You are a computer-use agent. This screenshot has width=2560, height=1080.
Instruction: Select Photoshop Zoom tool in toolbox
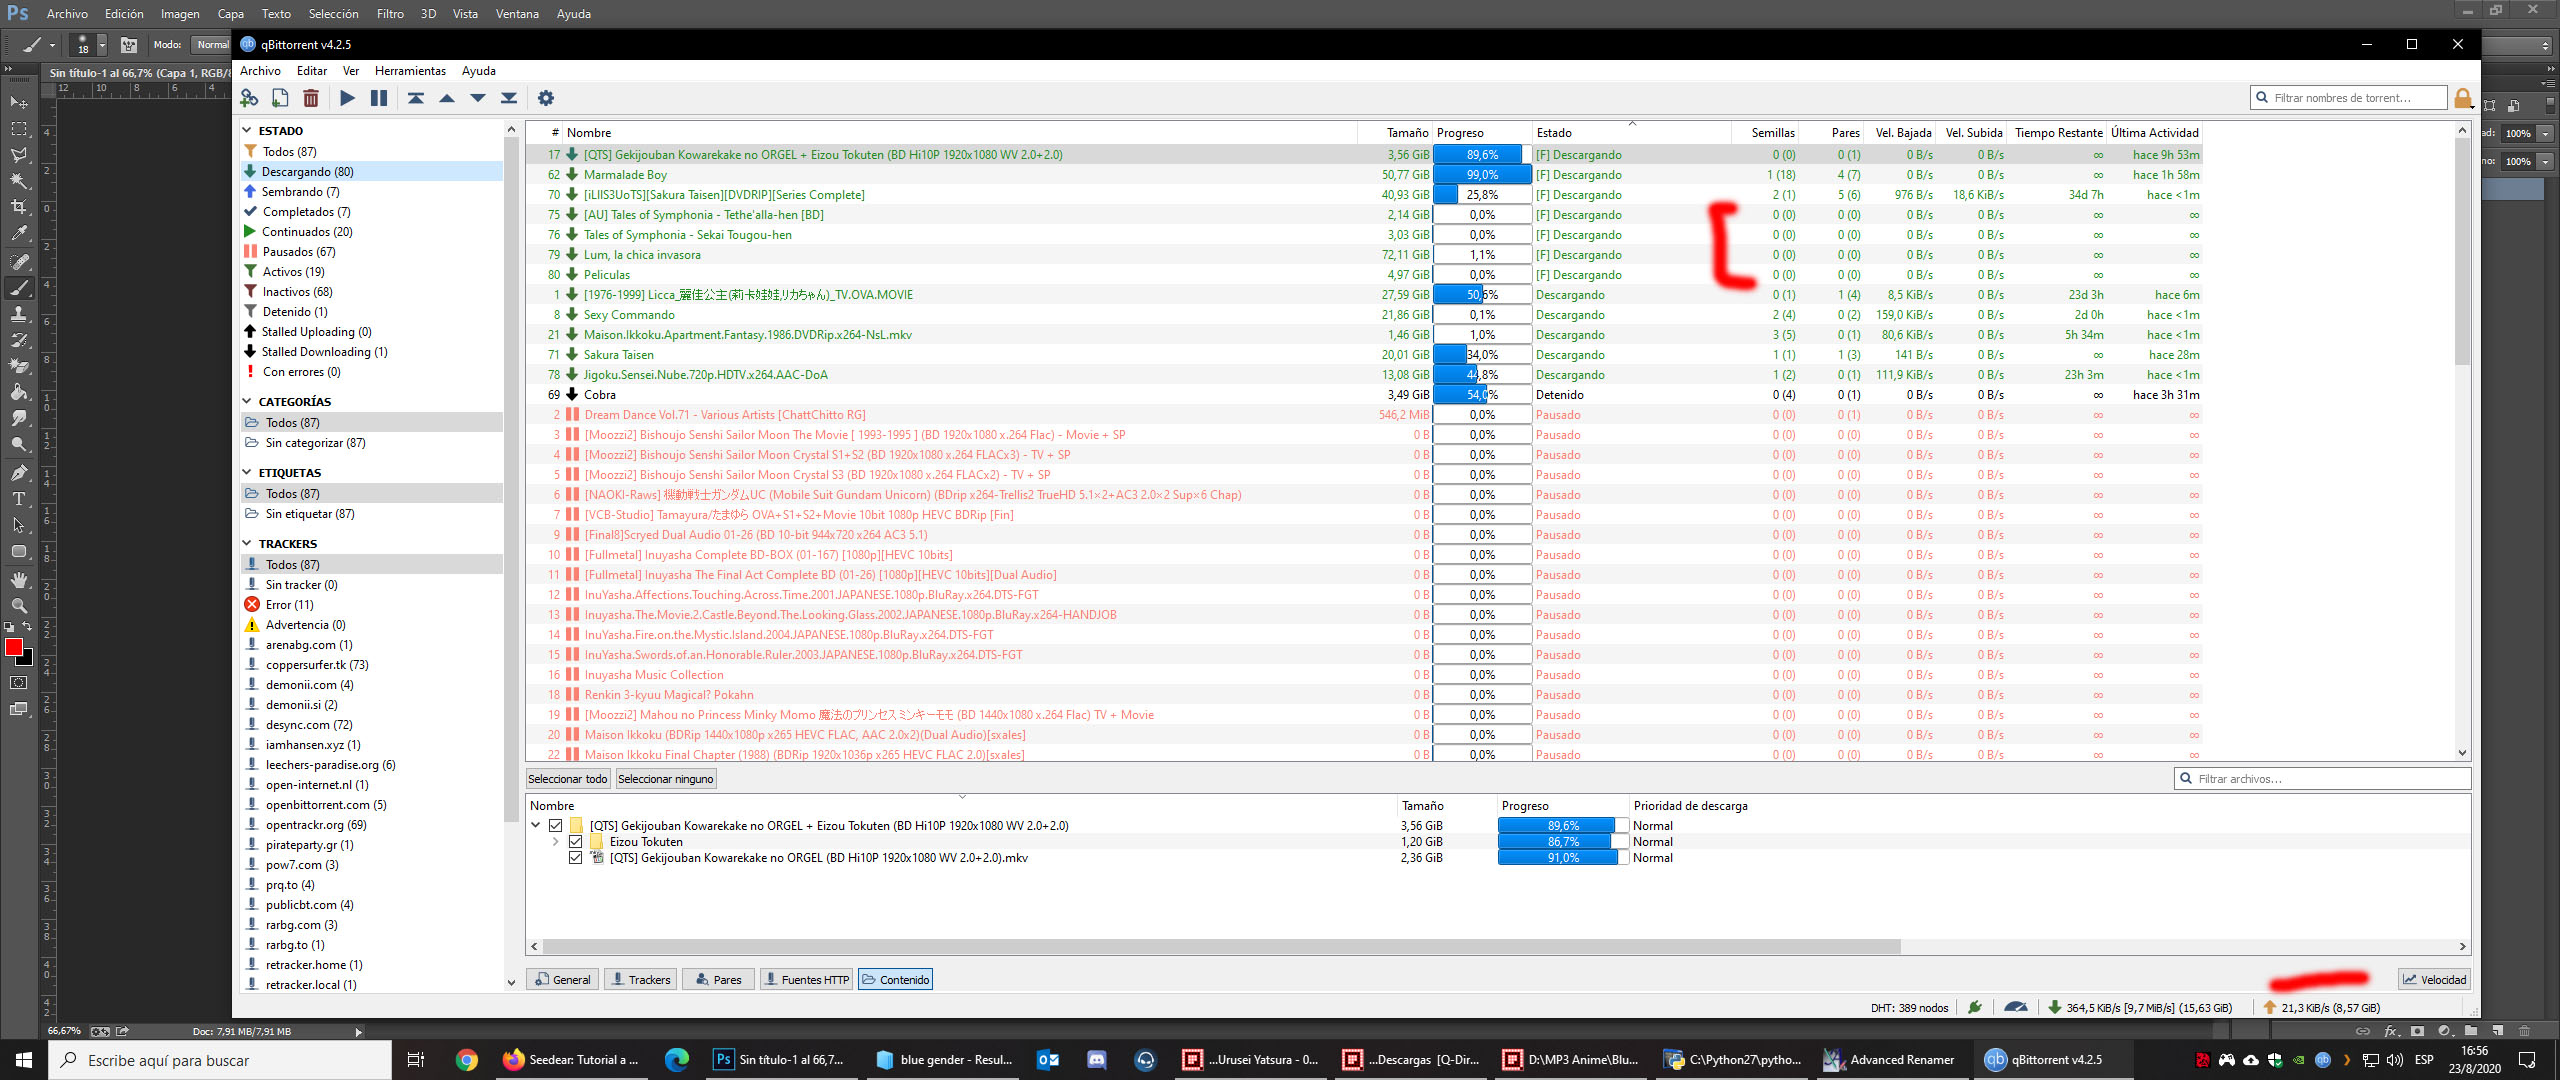[x=19, y=605]
